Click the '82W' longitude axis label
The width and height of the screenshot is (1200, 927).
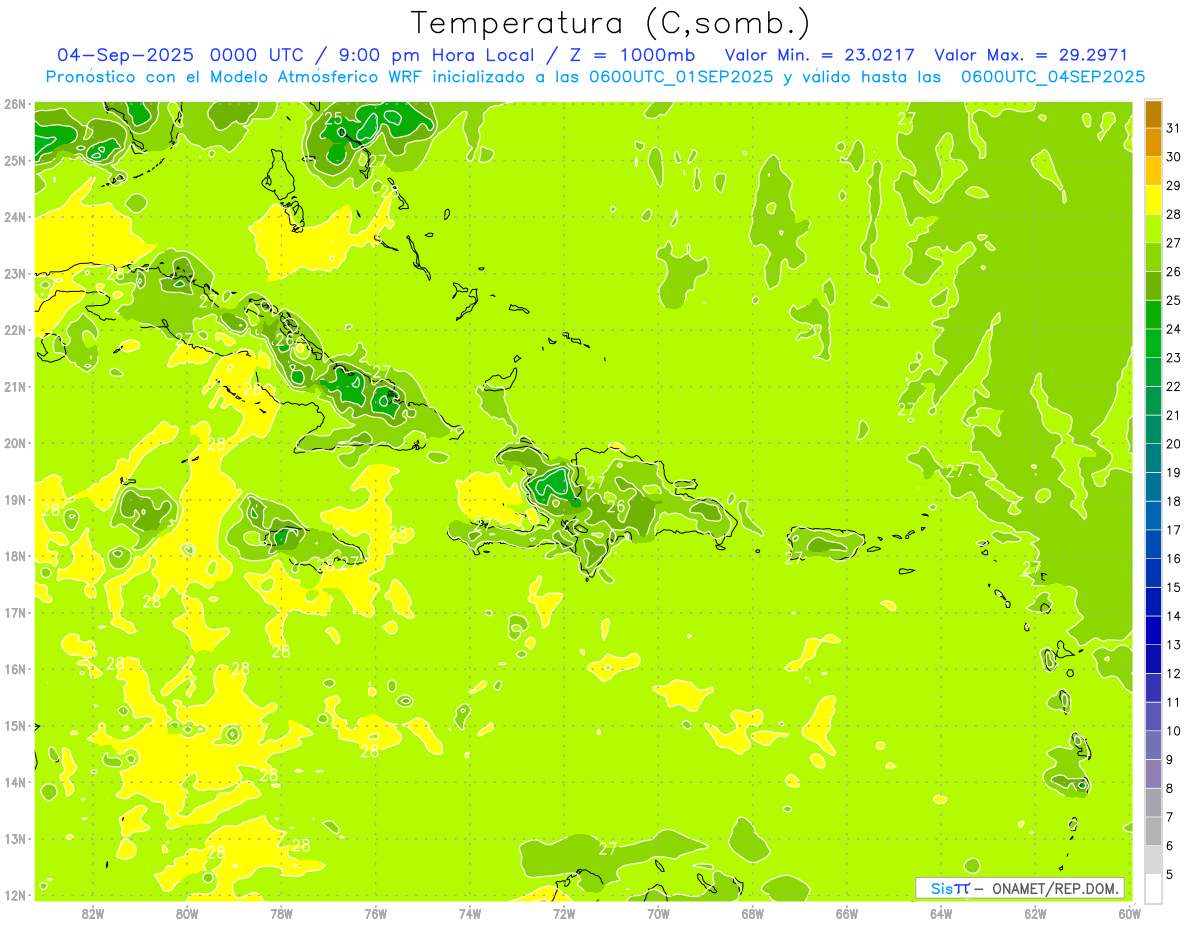[x=93, y=913]
